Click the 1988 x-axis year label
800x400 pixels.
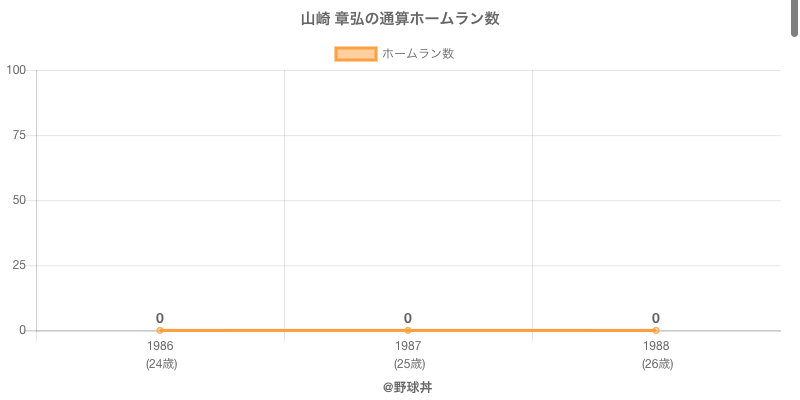tap(656, 346)
